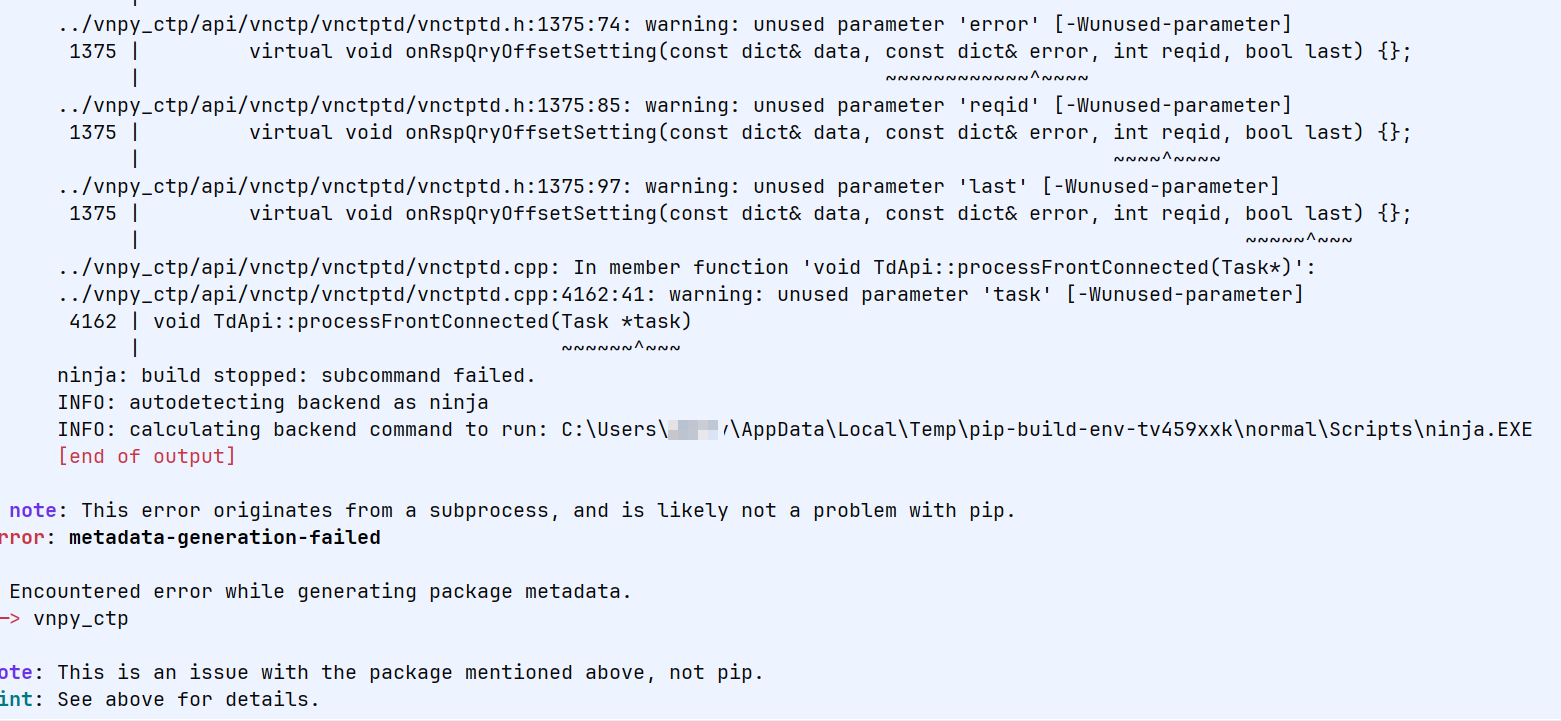Click the 'See above for details.' hint text
This screenshot has height=721, width=1561.
(x=188, y=699)
